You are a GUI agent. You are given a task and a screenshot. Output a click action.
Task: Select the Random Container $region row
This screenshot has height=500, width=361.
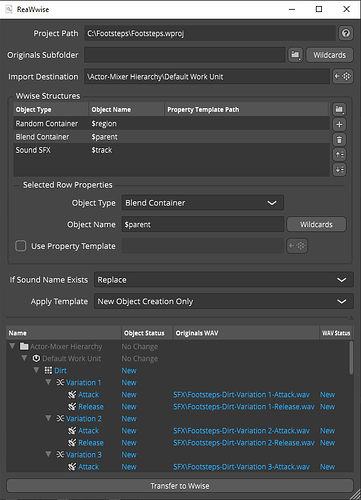click(x=171, y=123)
